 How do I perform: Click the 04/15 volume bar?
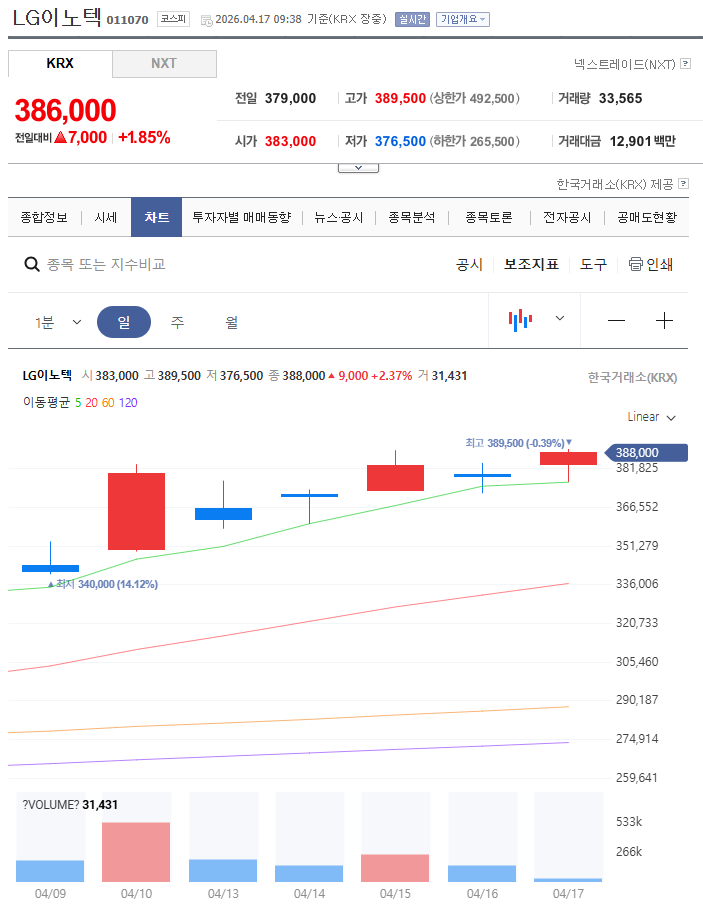pyautogui.click(x=395, y=868)
